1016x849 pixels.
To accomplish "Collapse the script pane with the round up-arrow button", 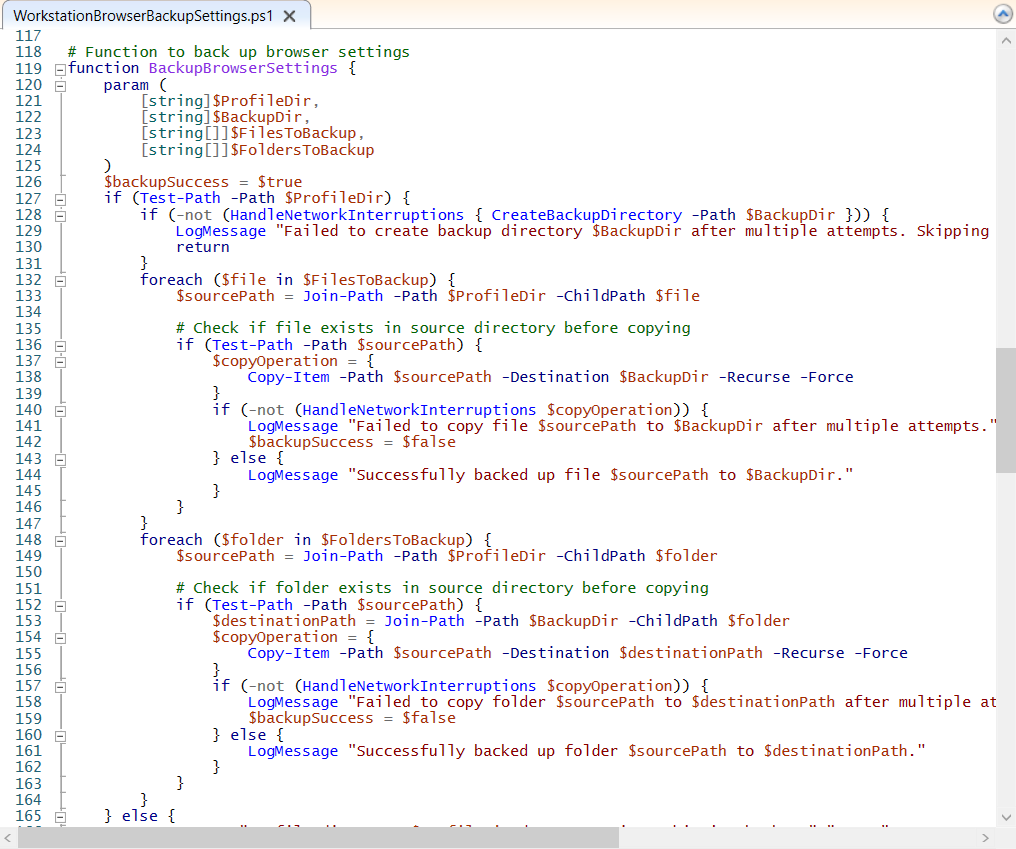I will pyautogui.click(x=1003, y=14).
